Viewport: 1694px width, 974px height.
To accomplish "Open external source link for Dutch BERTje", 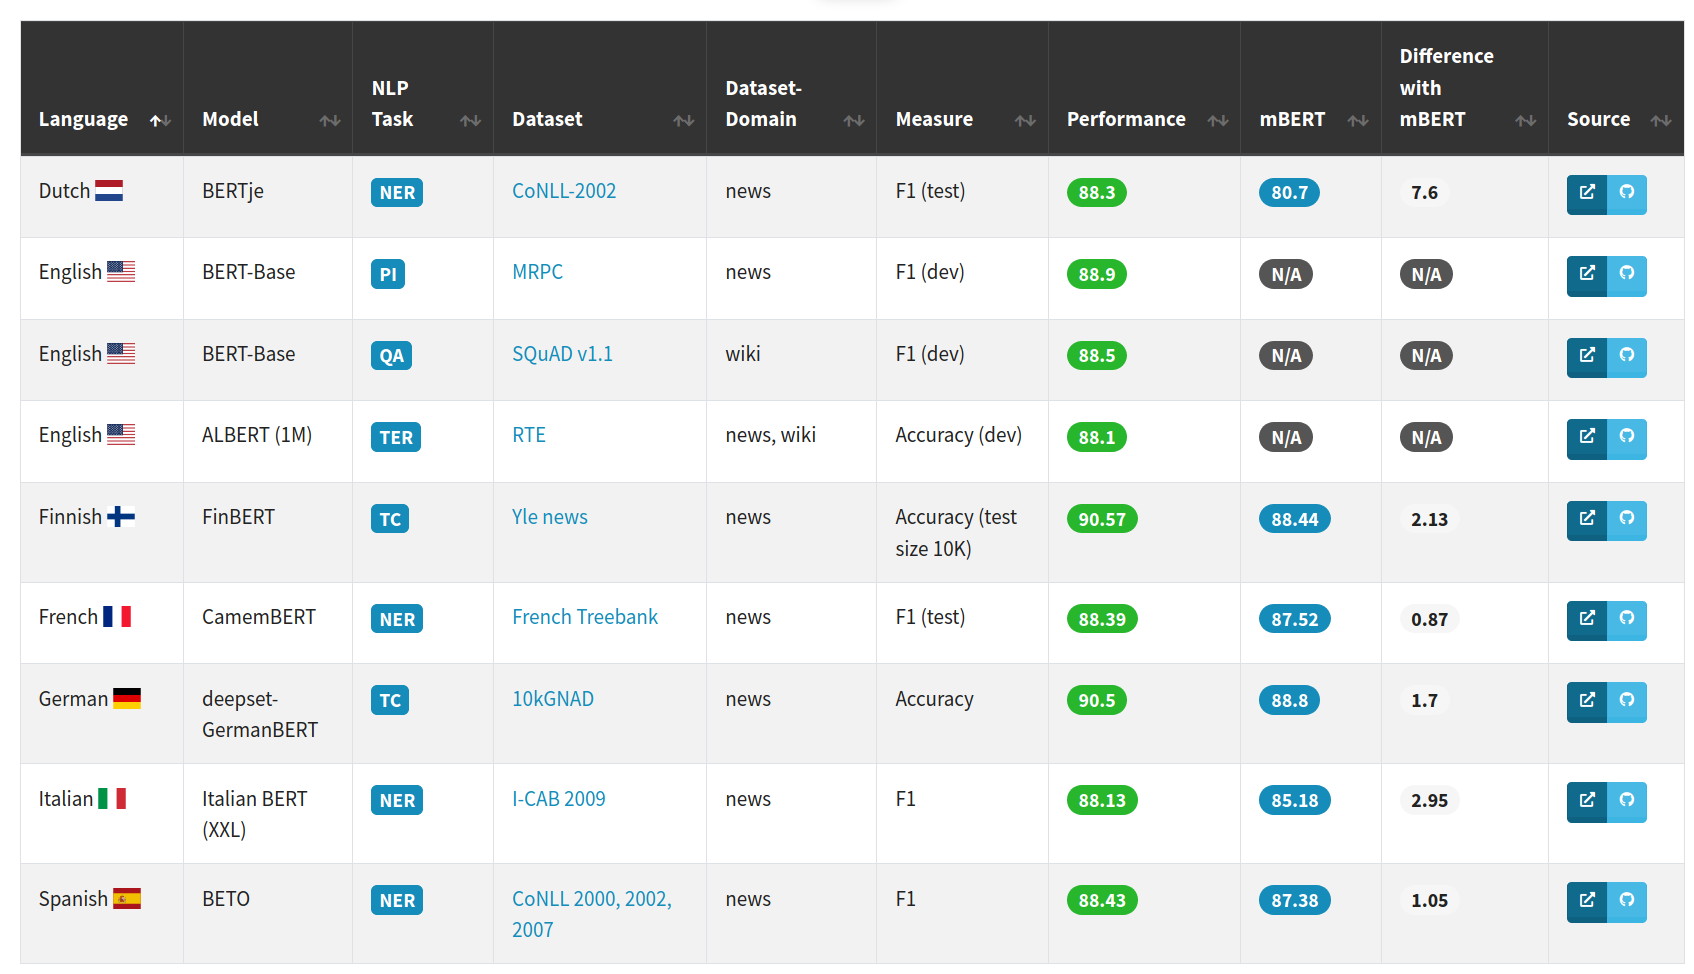I will click(1586, 193).
